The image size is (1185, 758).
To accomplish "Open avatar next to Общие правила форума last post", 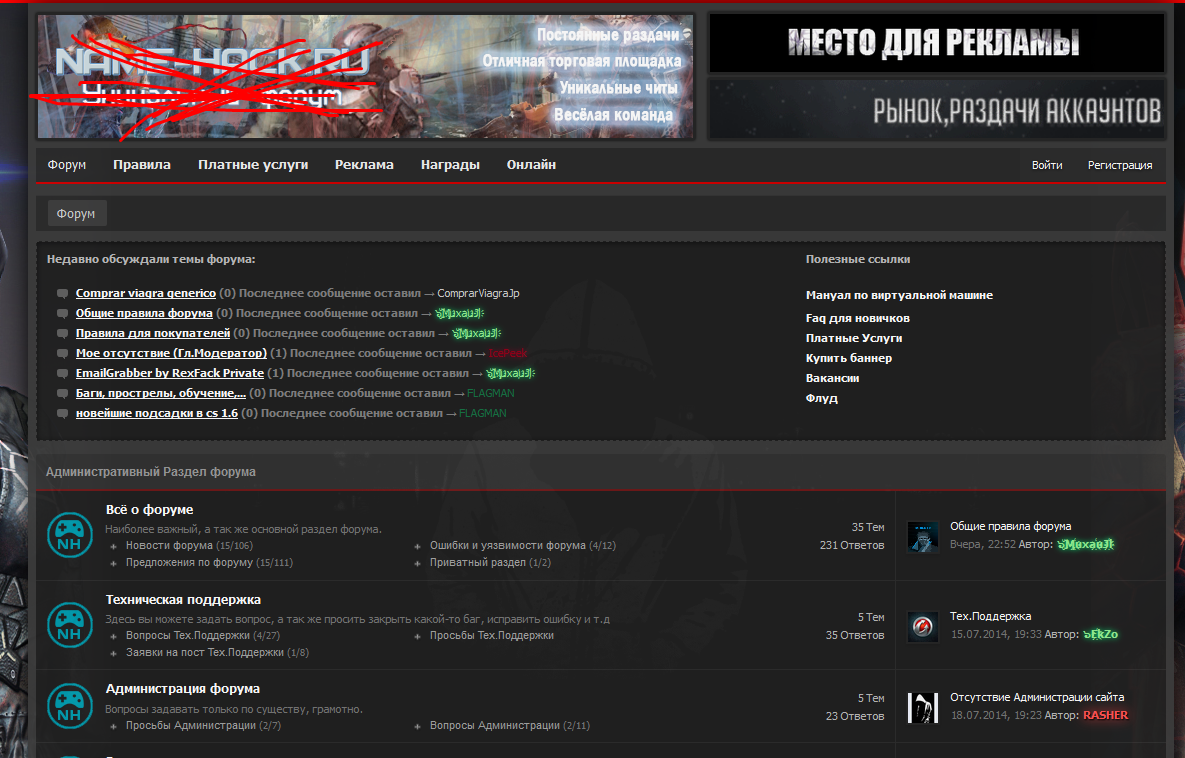I will click(x=922, y=537).
